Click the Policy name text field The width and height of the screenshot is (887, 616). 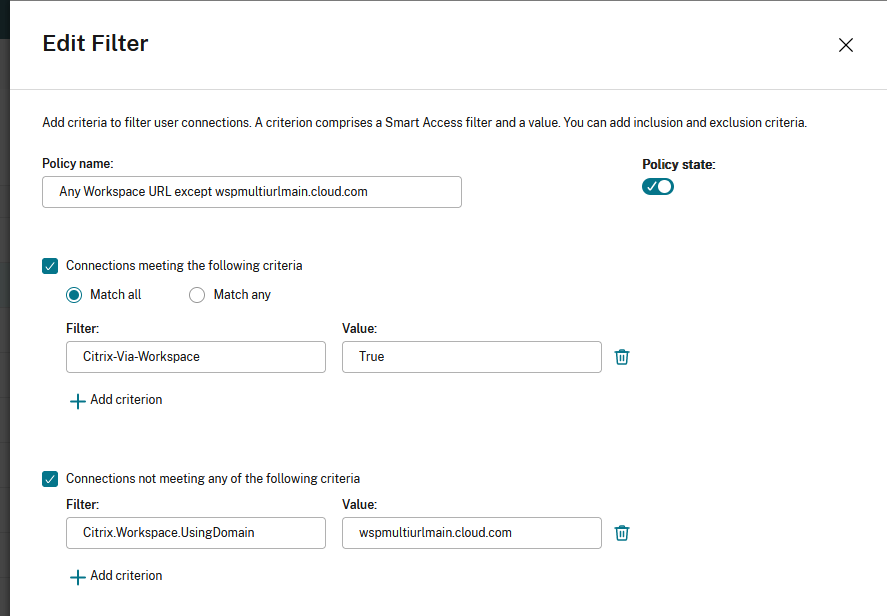coord(251,192)
